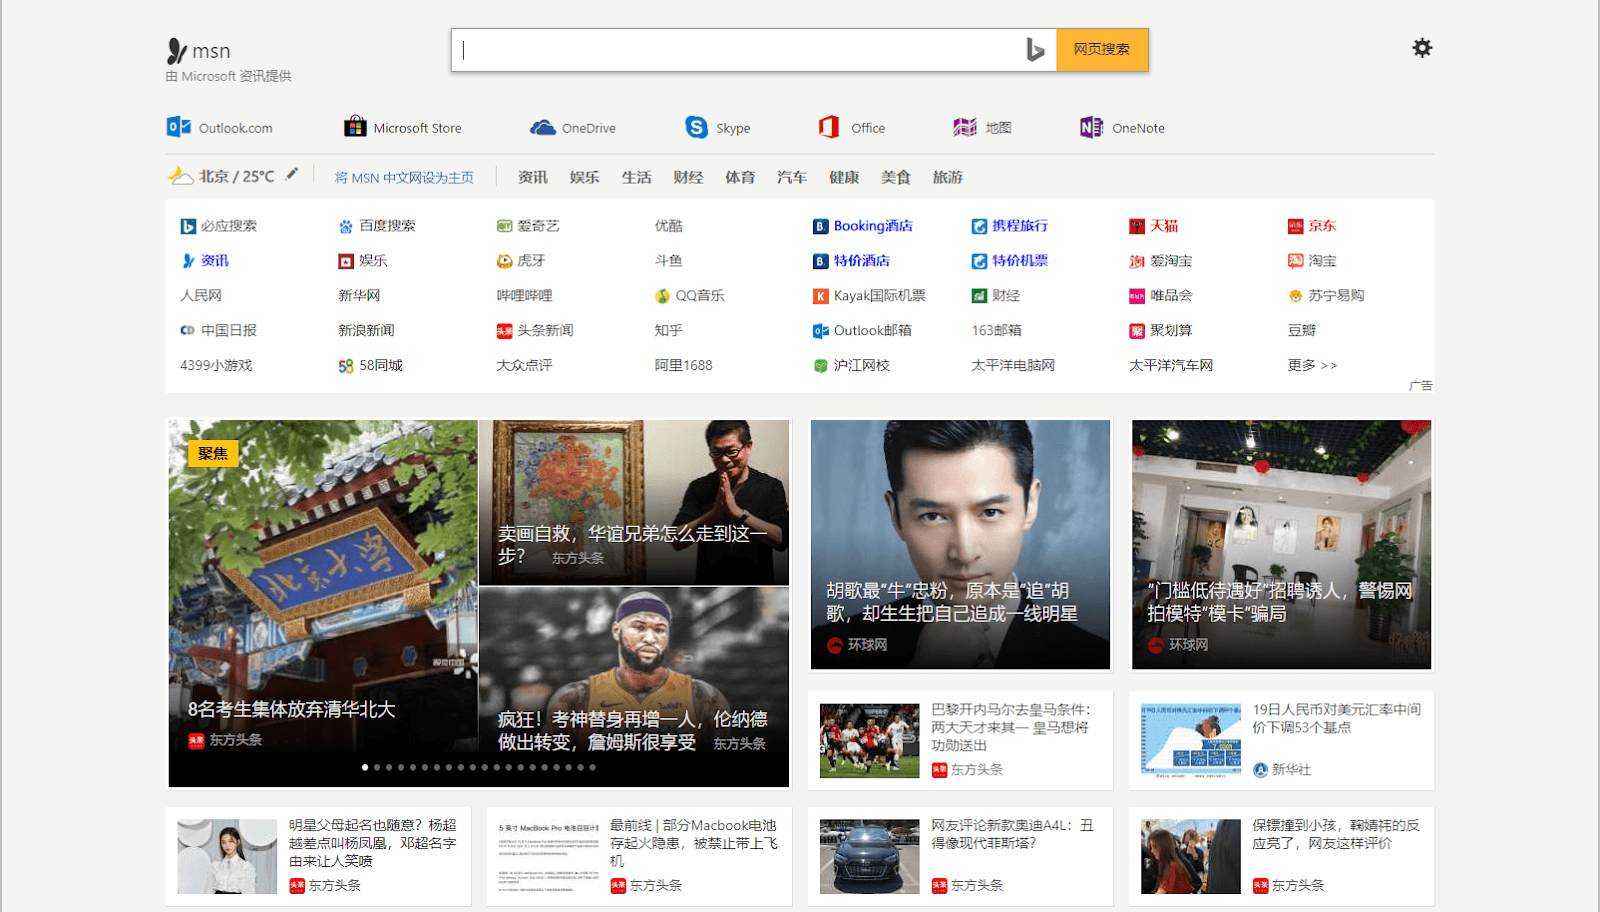Select the last carousel dot
Image resolution: width=1600 pixels, height=912 pixels.
click(x=592, y=767)
